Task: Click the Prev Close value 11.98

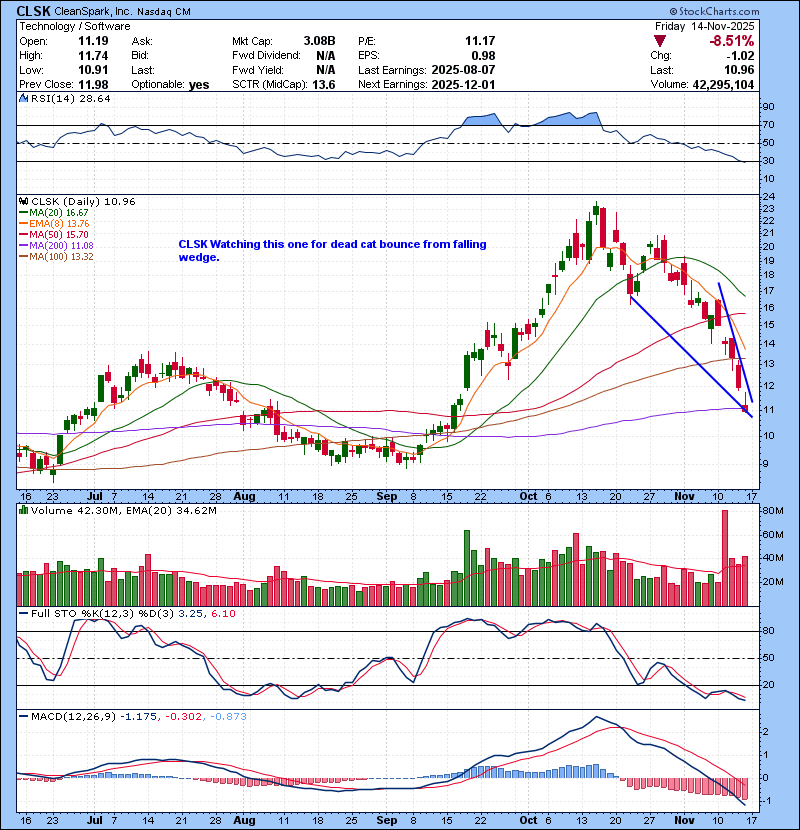Action: pos(93,84)
